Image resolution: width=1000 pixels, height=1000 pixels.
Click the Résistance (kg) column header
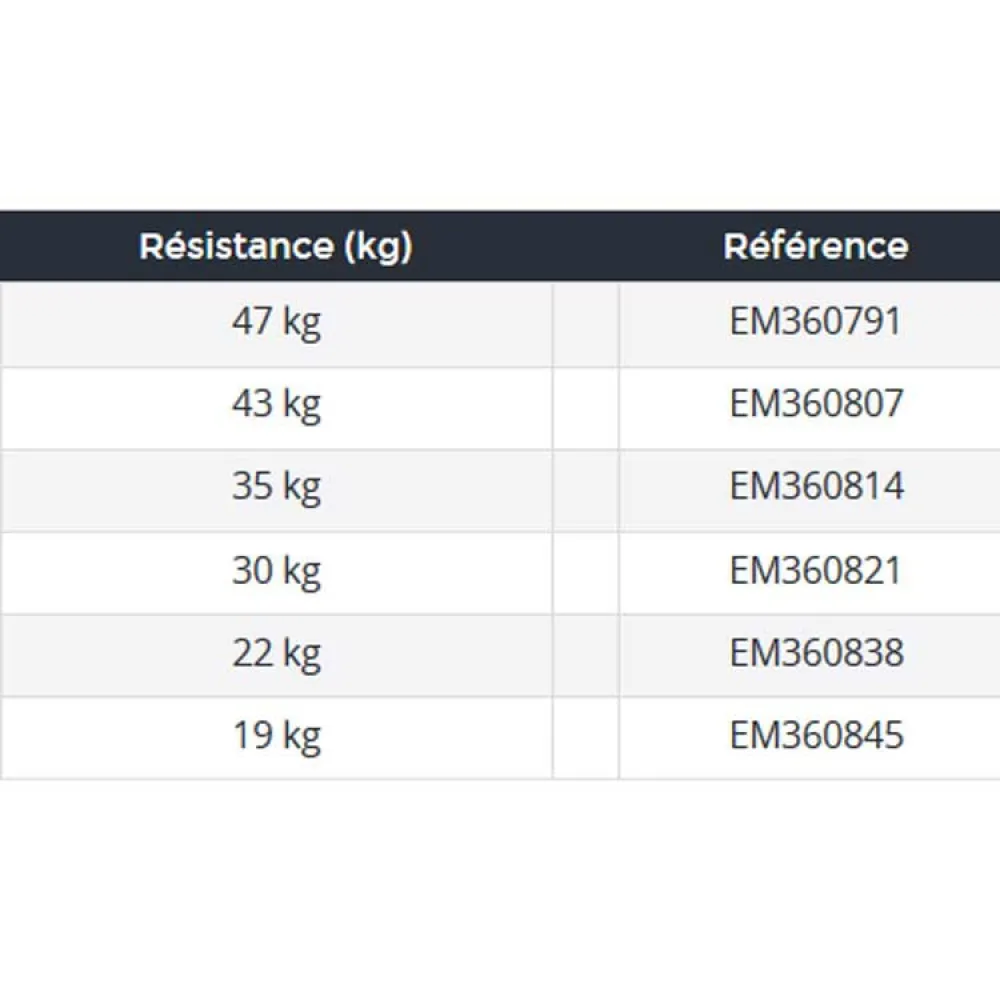click(276, 246)
